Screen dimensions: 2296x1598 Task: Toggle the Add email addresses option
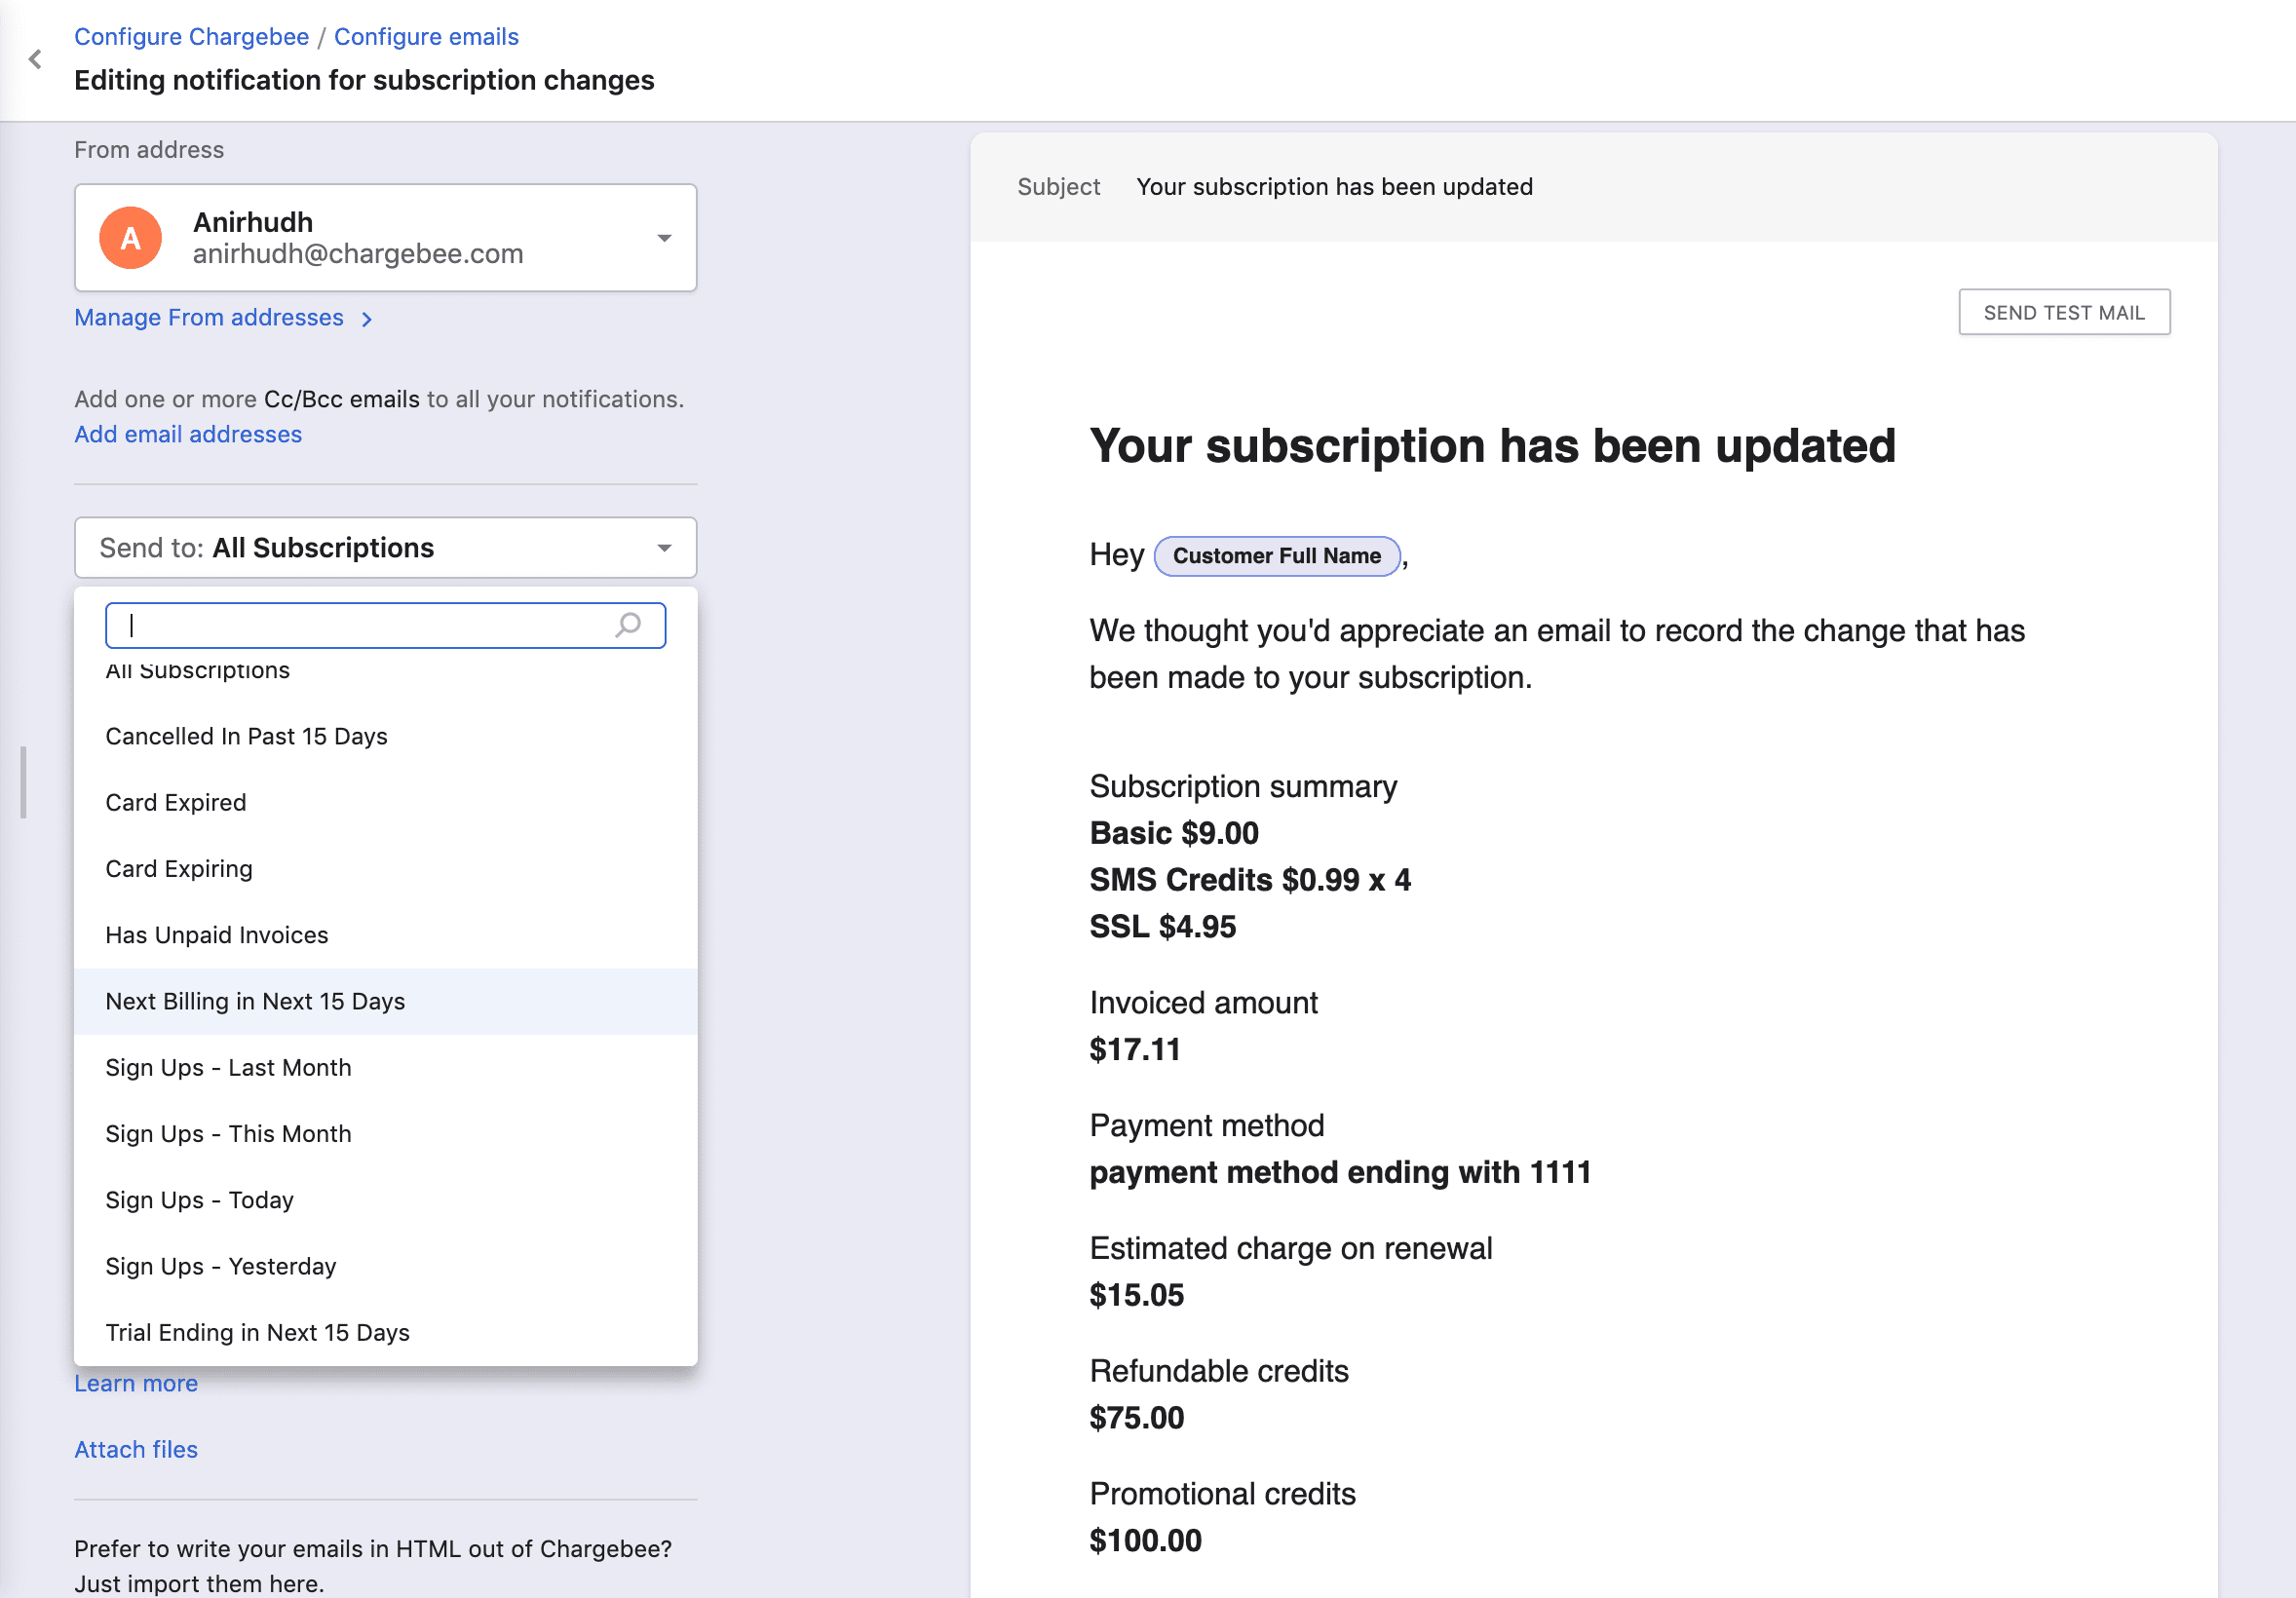[188, 435]
